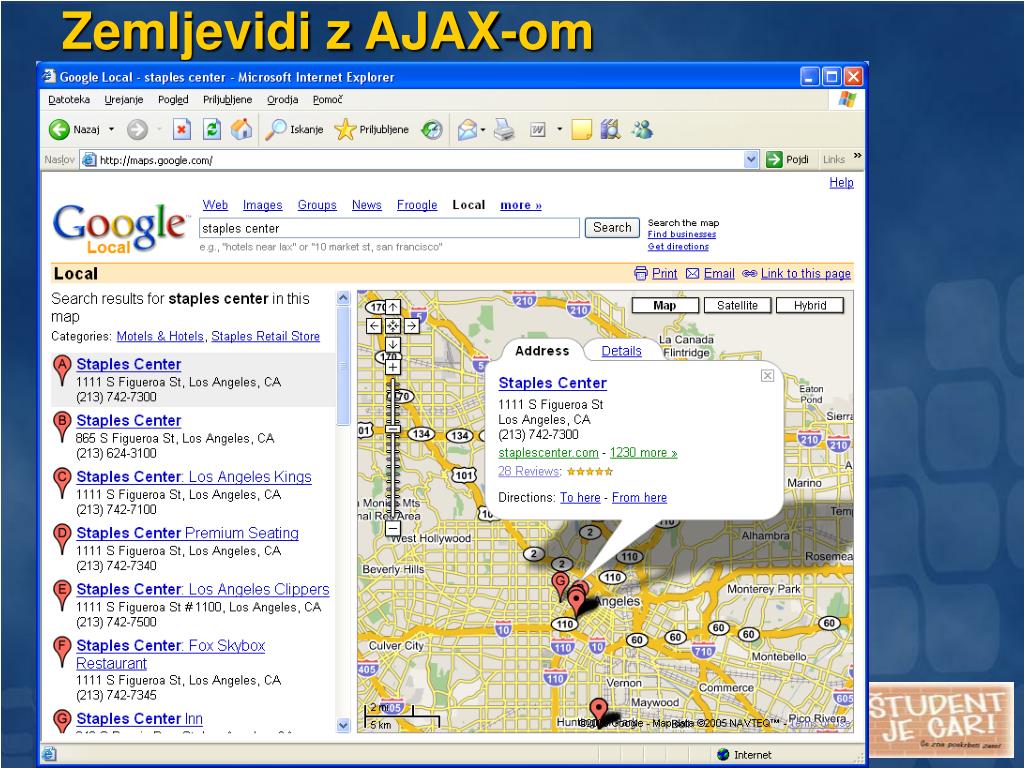Click the To here directions link
This screenshot has width=1024, height=768.
coord(580,498)
